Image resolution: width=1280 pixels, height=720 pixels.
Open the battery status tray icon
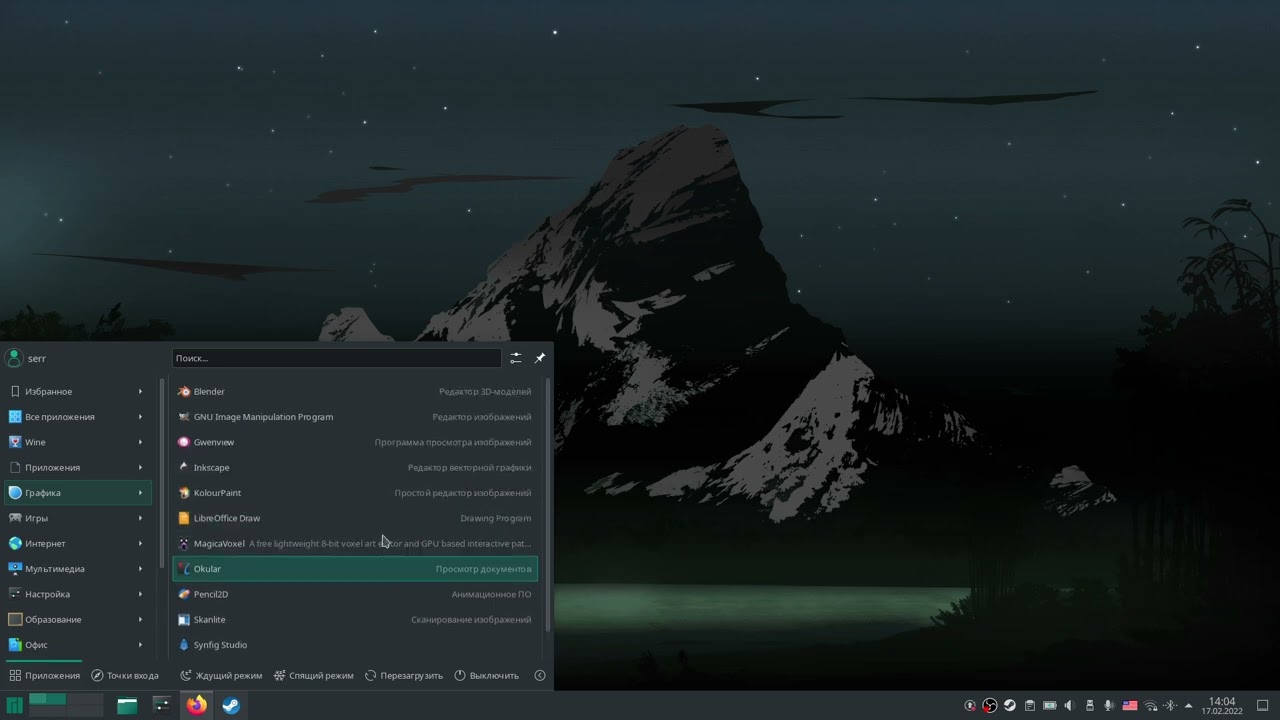[x=1050, y=705]
